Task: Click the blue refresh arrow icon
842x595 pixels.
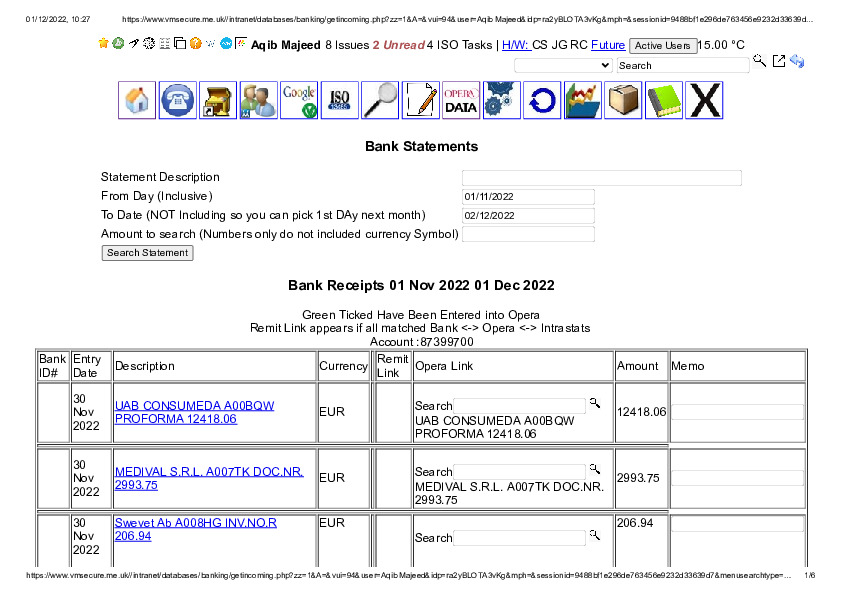Action: pyautogui.click(x=542, y=101)
